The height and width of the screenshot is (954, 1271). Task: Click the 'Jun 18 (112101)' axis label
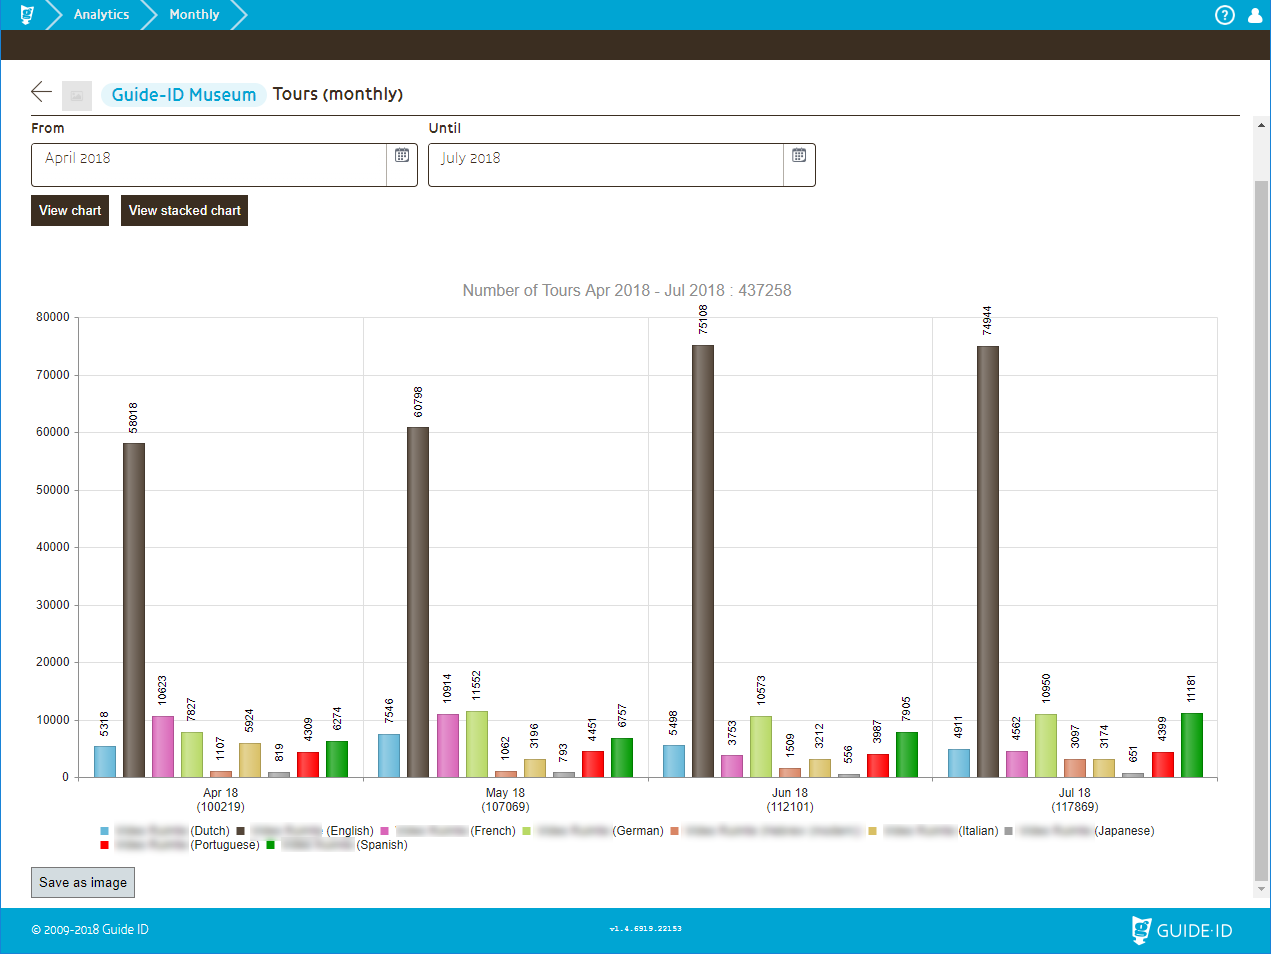[790, 800]
